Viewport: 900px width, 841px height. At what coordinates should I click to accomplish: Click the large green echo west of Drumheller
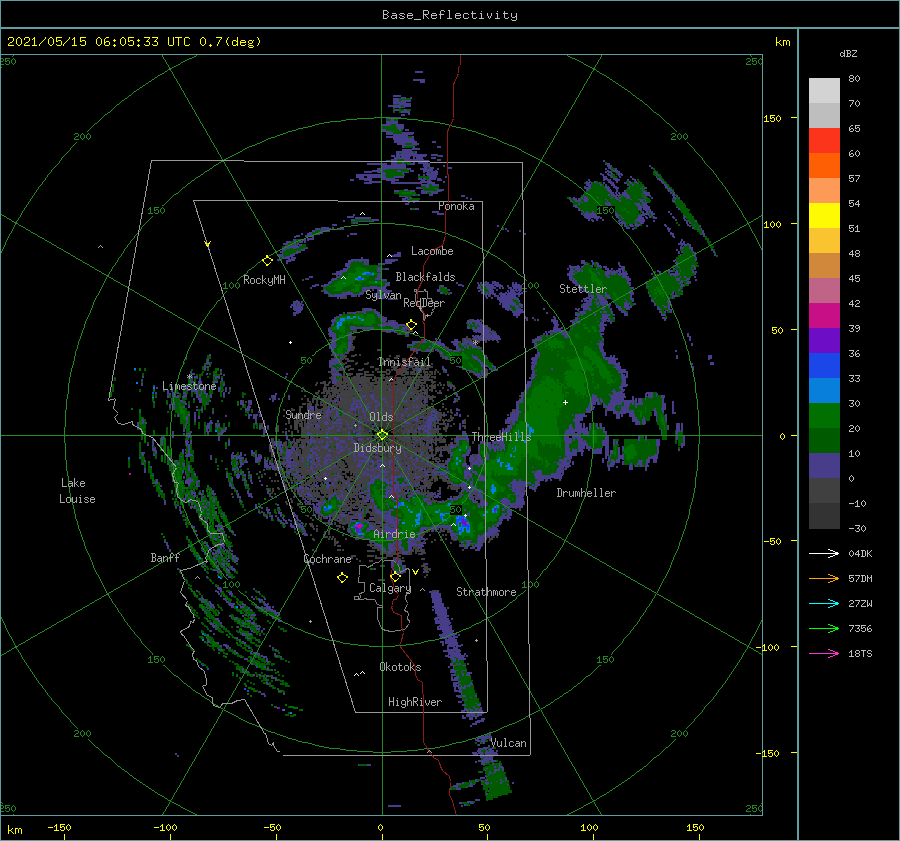pyautogui.click(x=551, y=402)
